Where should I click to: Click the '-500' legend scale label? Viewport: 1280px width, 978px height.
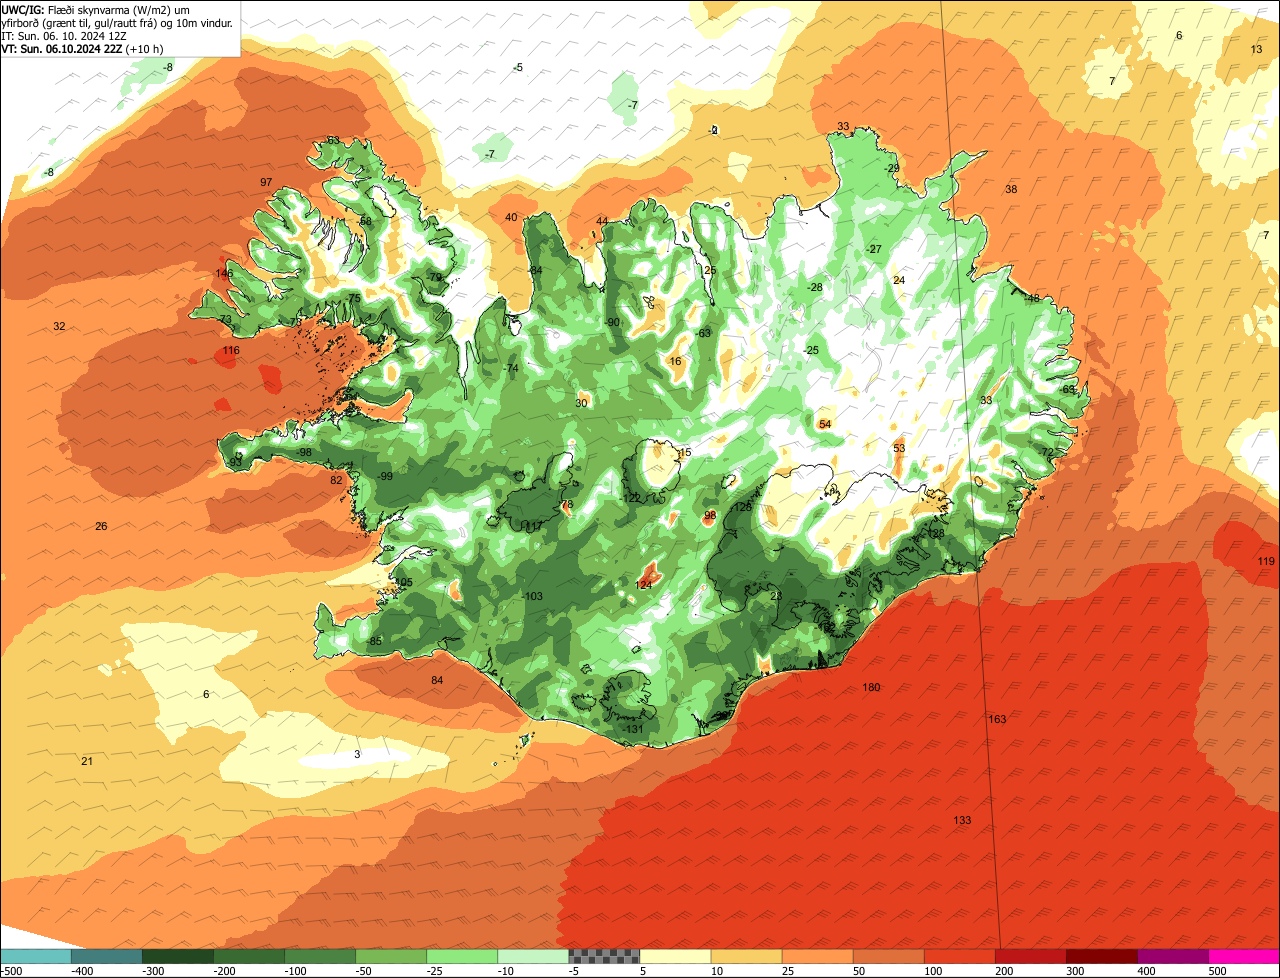(x=11, y=970)
